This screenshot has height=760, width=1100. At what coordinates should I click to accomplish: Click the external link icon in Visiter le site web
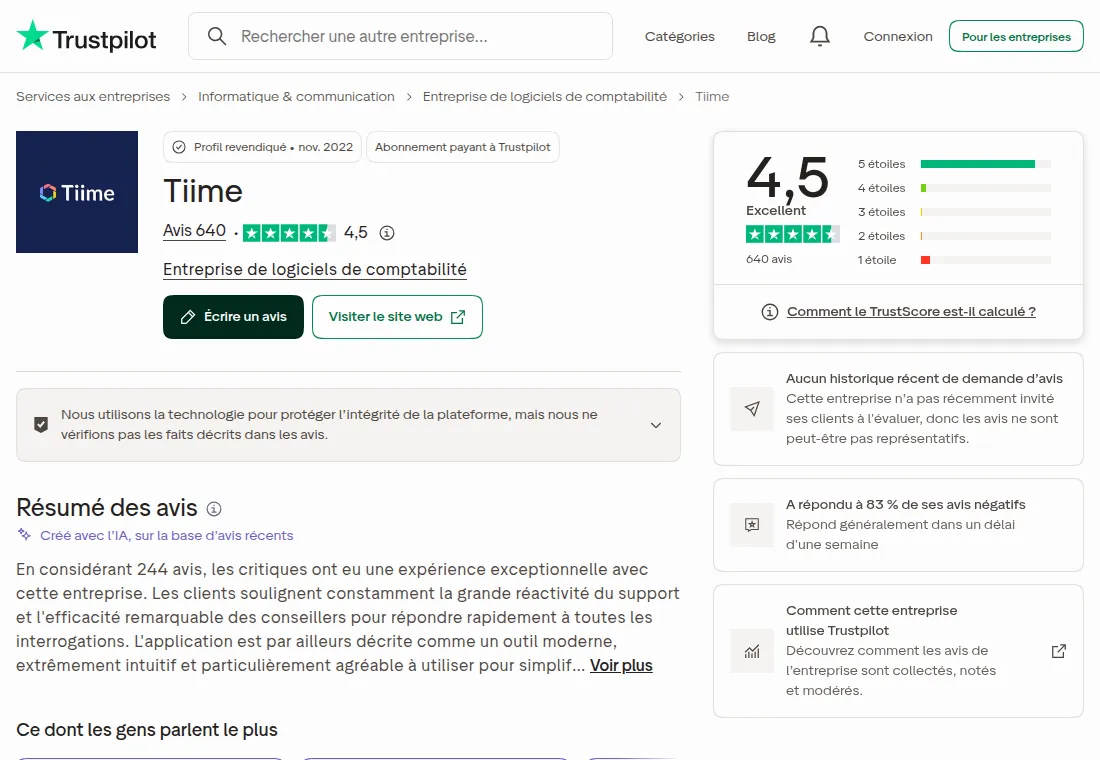[457, 317]
